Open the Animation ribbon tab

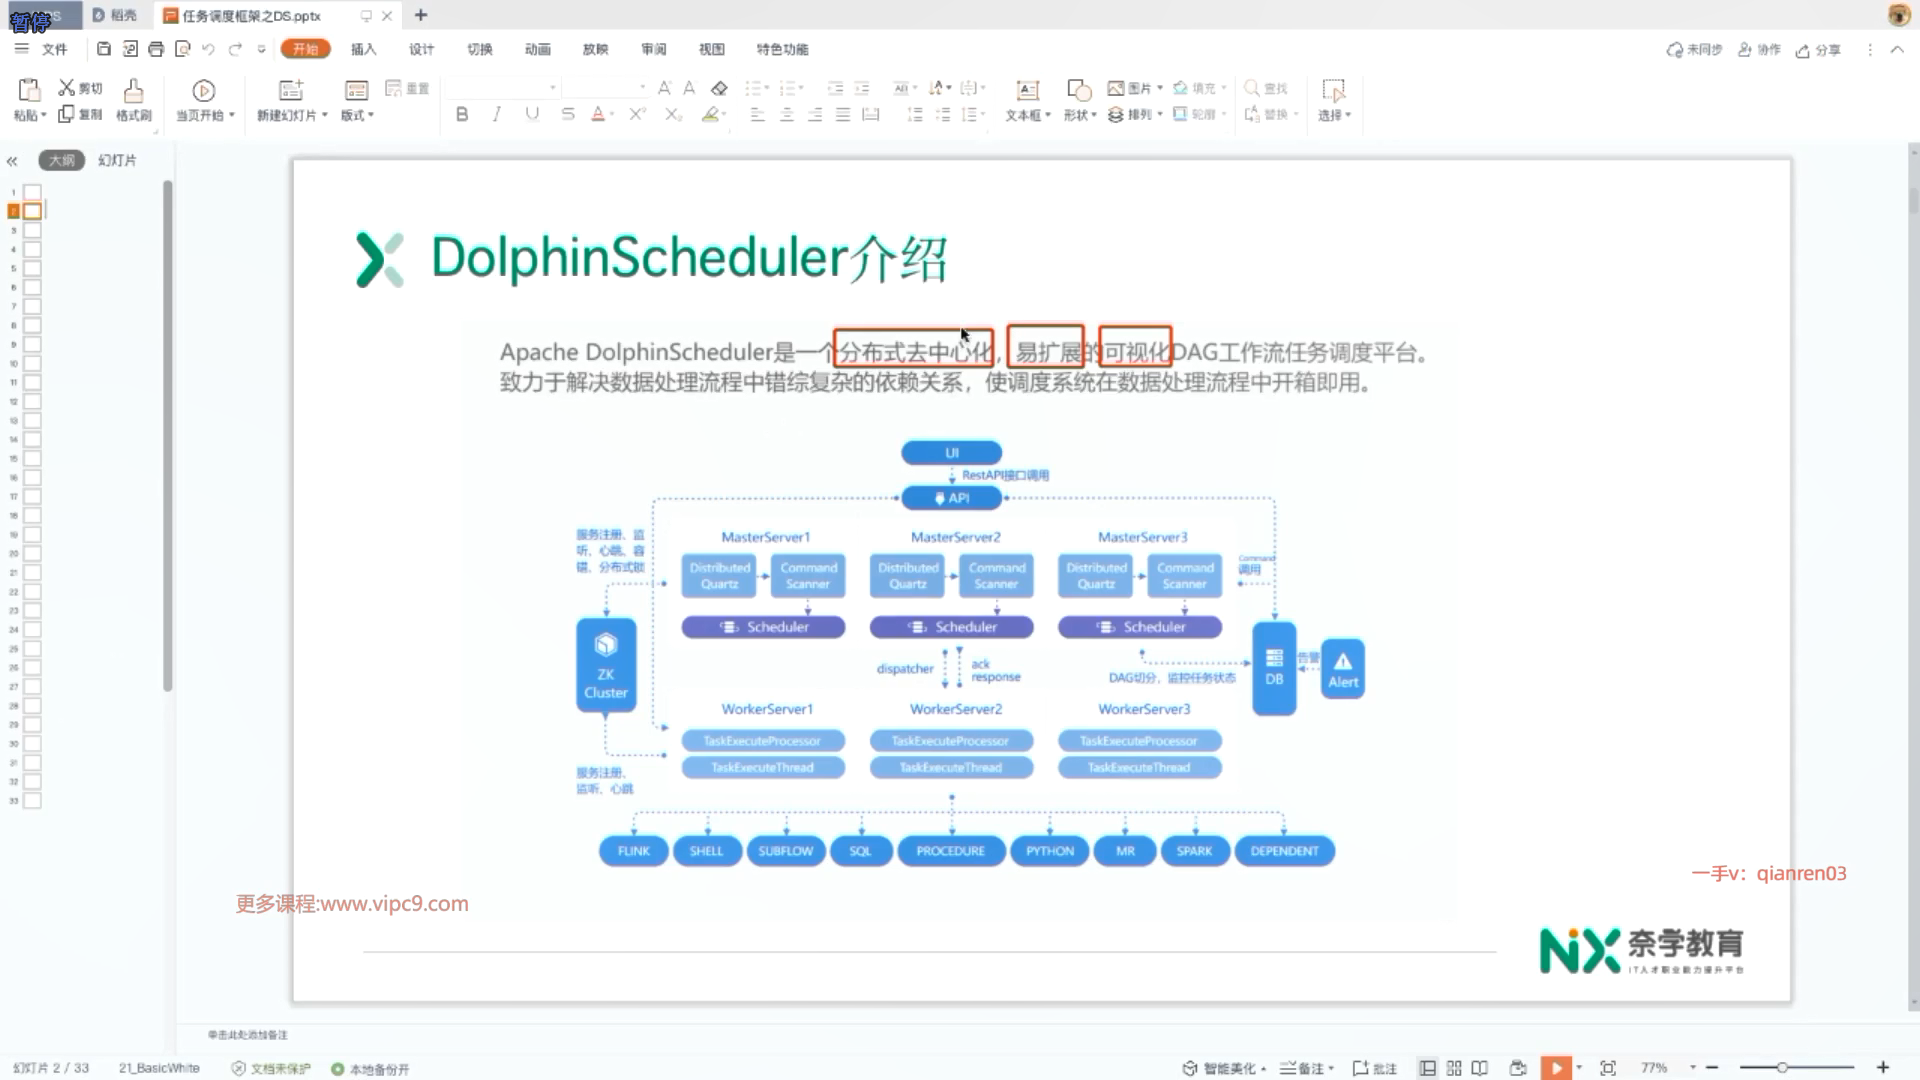tap(538, 49)
